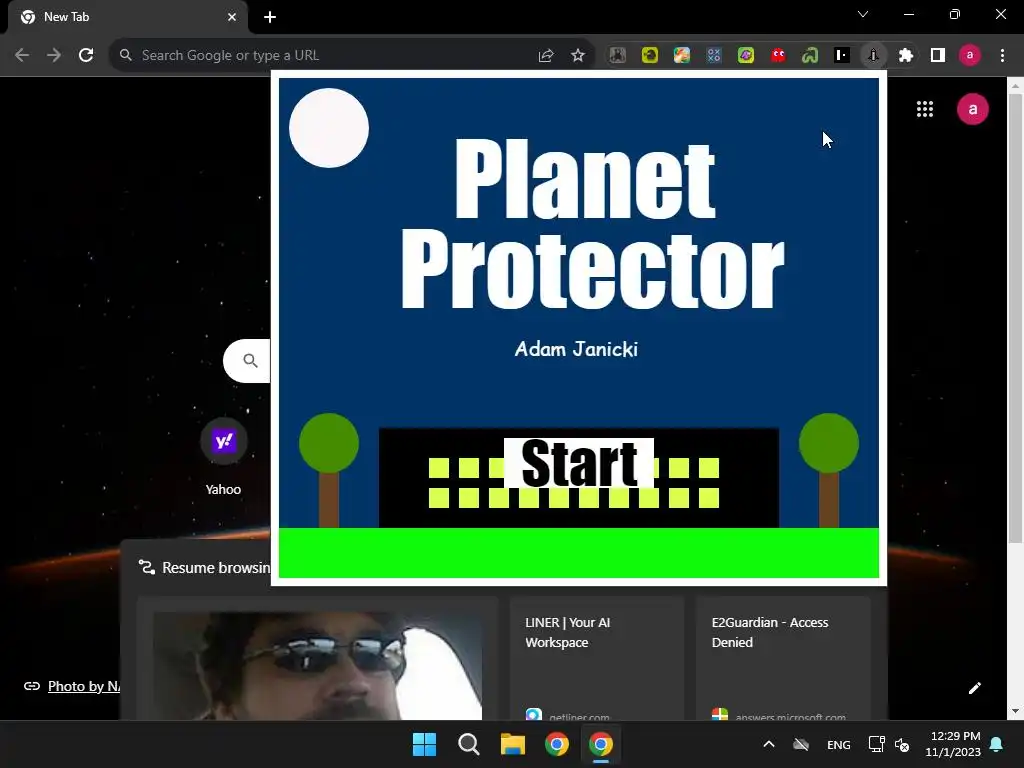Open File Explorer from the taskbar

(513, 744)
